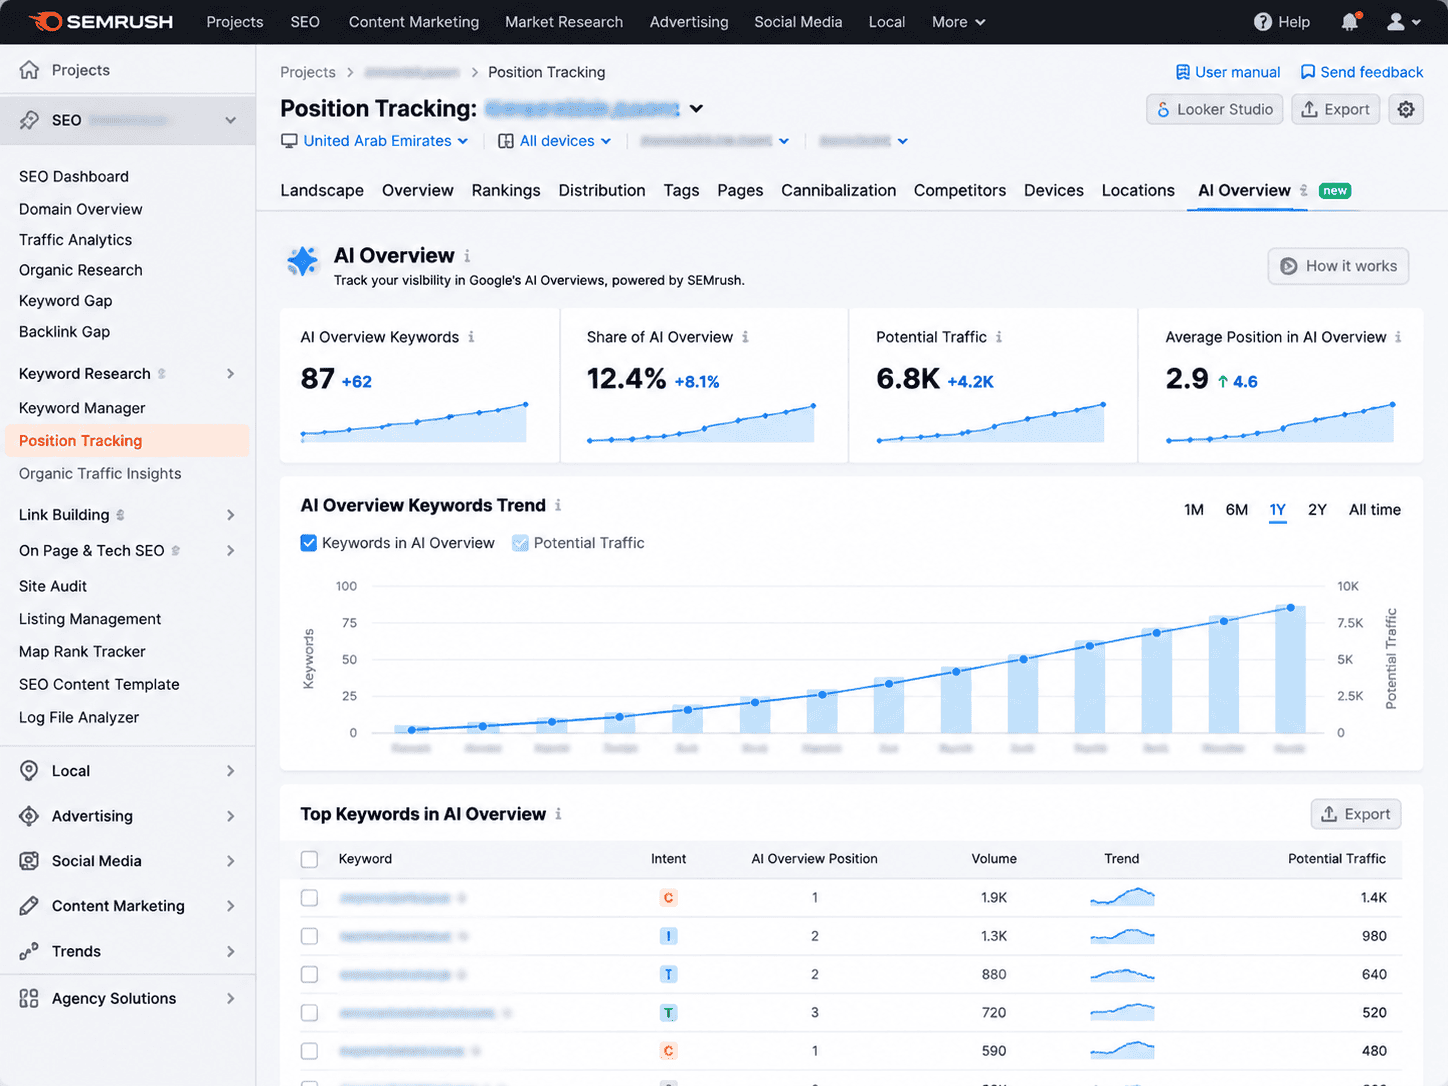Click the Looker Studio button

[1214, 110]
